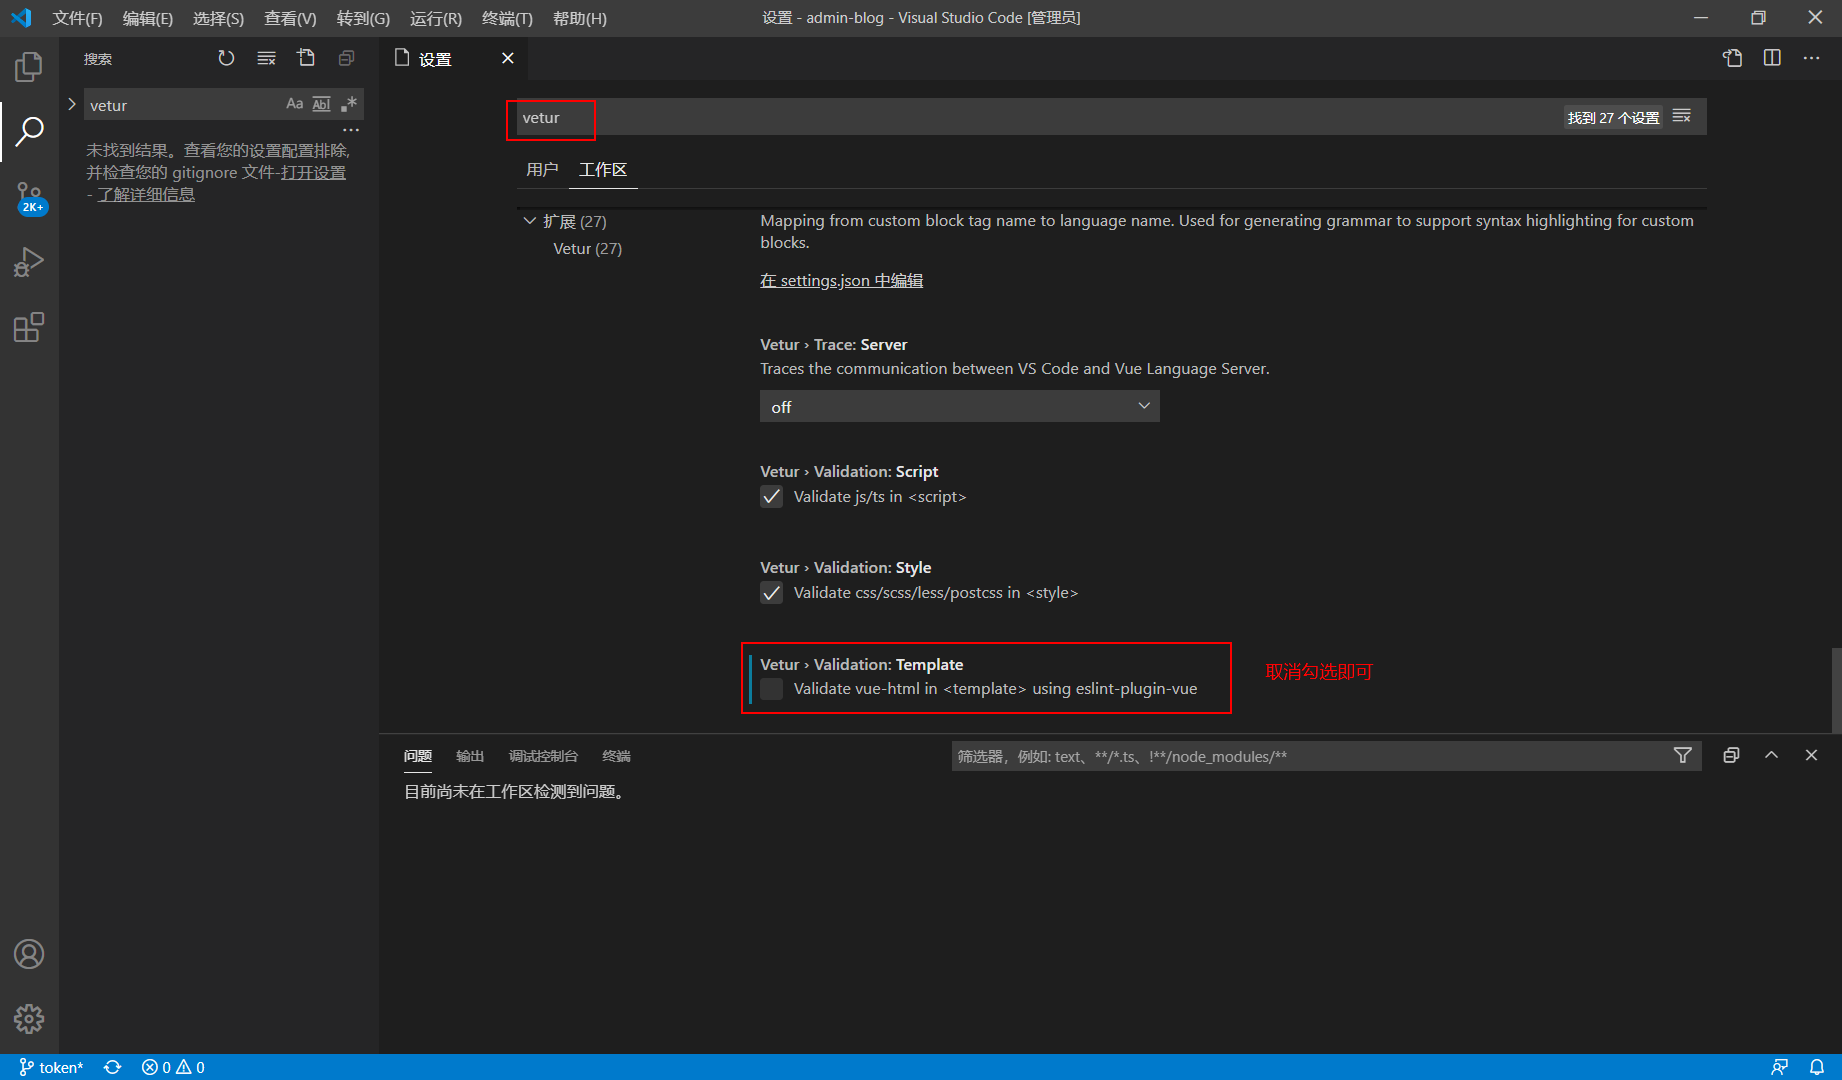Toggle Validate css/scss/less/postcss in style

point(771,592)
